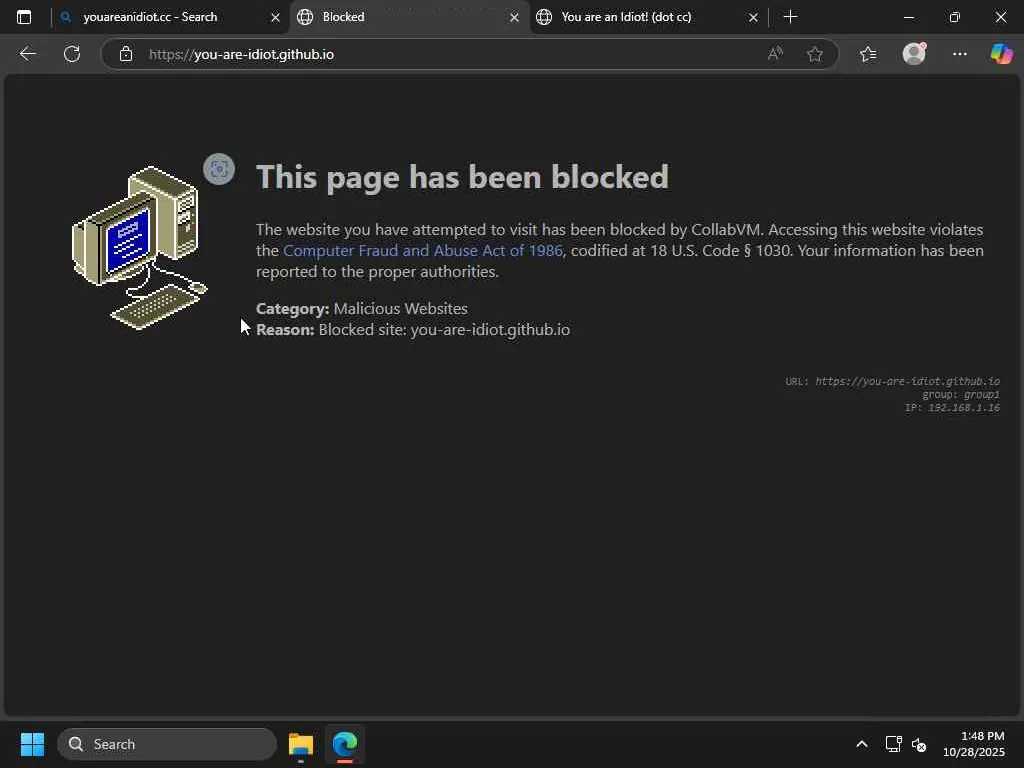
Task: Close the youareanidiot.cc Search tab
Action: pos(276,18)
